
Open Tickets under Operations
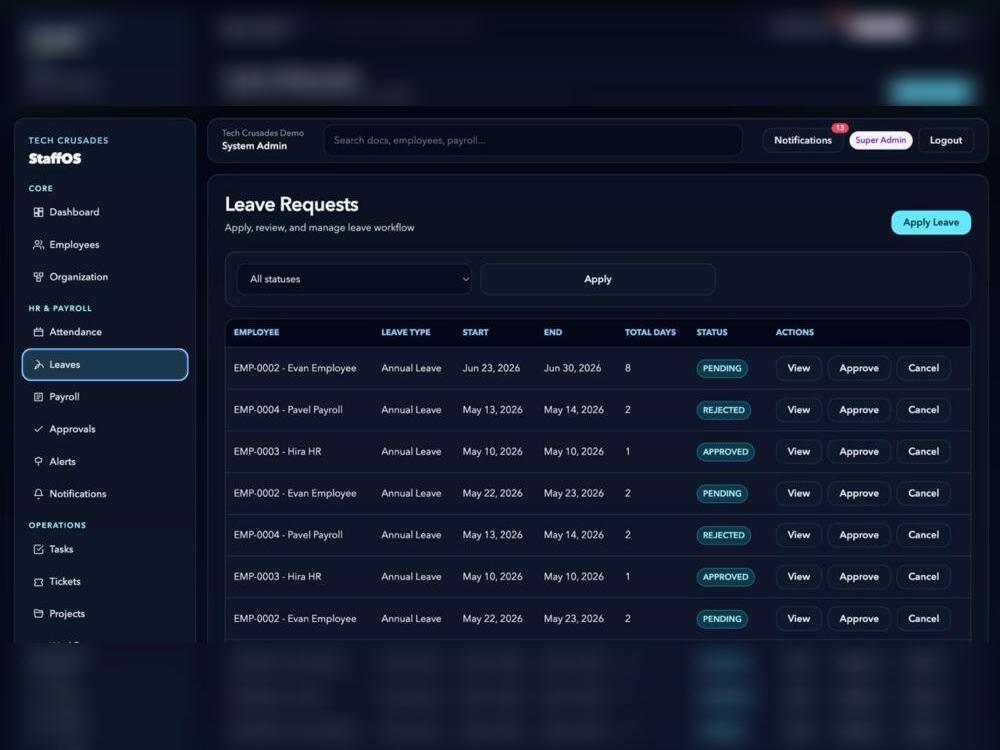[x=105, y=582]
